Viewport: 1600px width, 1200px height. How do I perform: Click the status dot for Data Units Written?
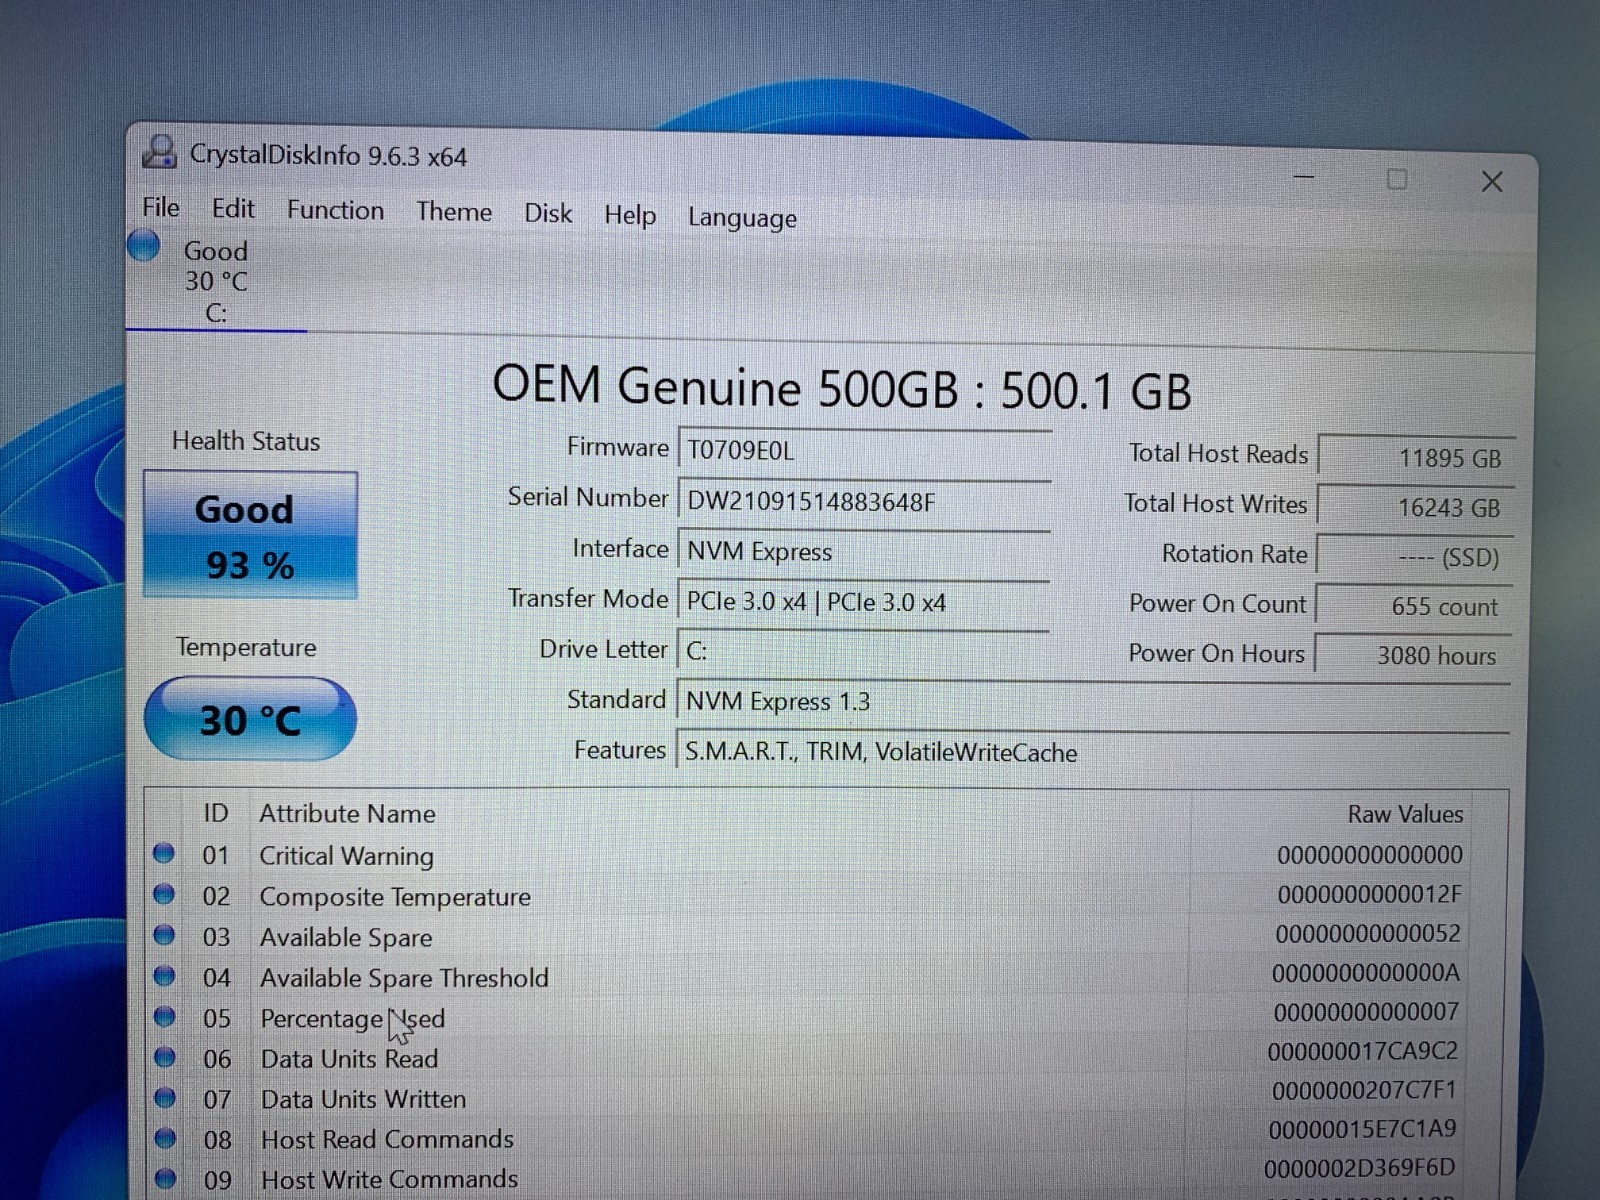[x=166, y=1097]
